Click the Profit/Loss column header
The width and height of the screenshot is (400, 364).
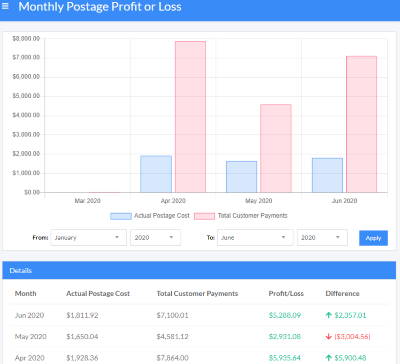pos(286,294)
